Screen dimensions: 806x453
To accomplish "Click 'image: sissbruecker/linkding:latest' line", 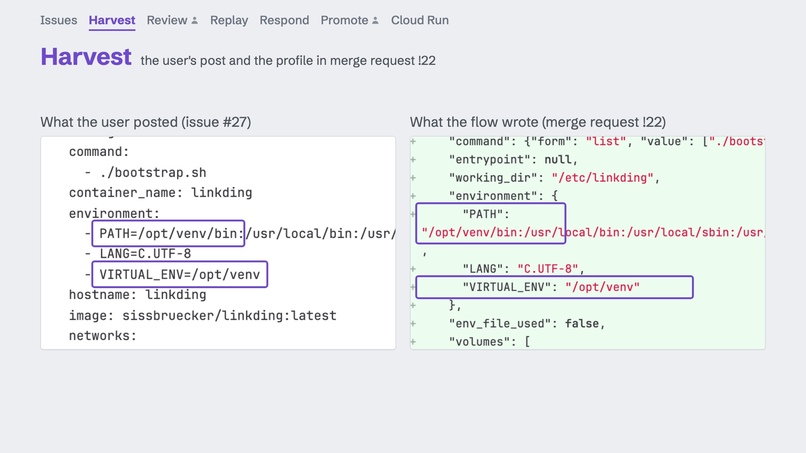I will [x=203, y=315].
